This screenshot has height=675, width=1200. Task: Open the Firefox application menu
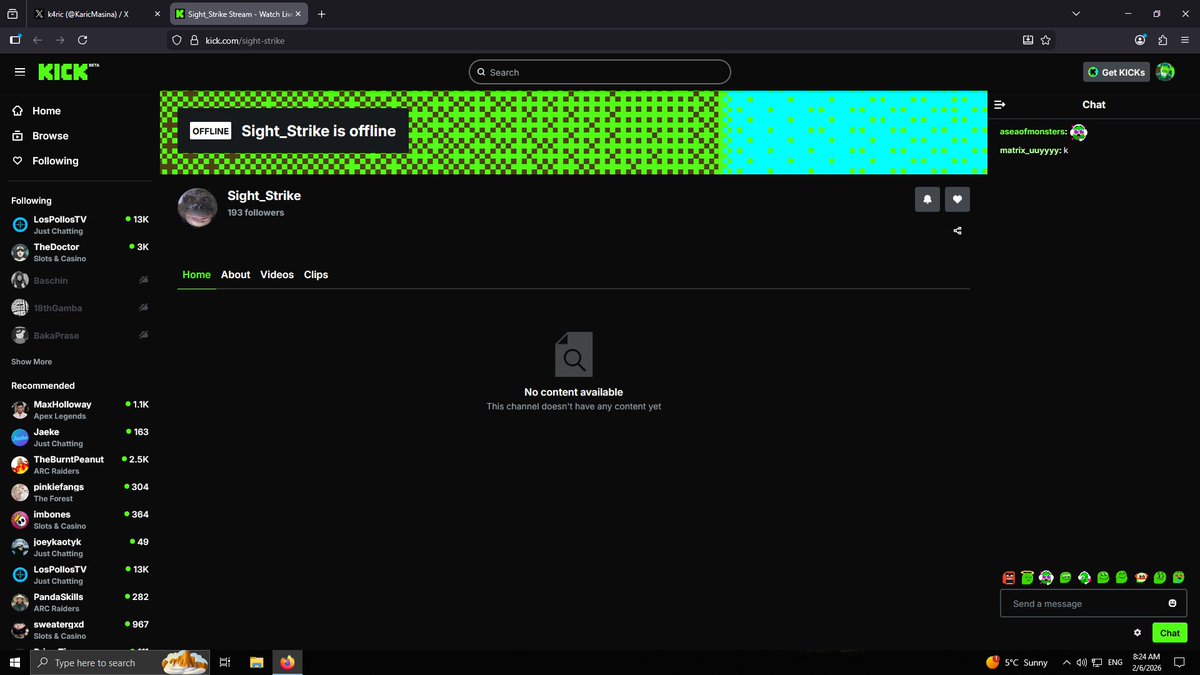(1185, 40)
